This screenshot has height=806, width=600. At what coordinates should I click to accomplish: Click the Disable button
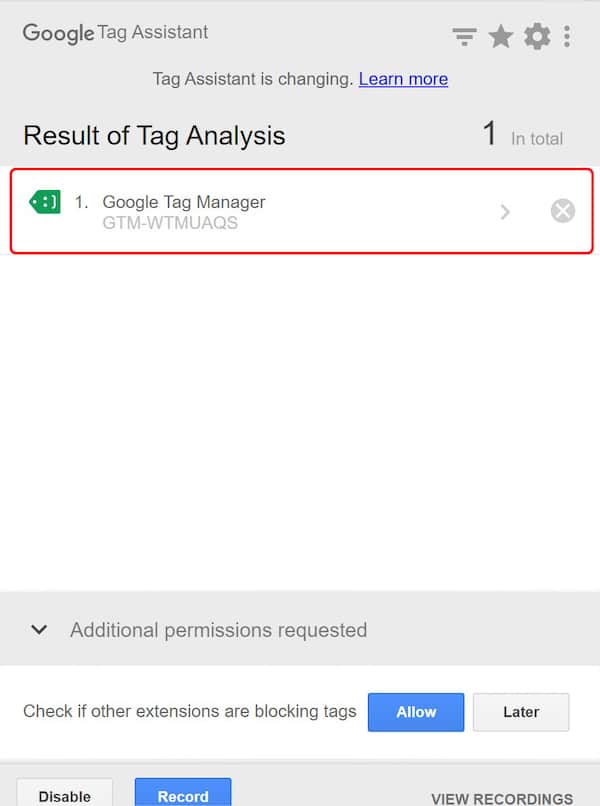[x=64, y=796]
